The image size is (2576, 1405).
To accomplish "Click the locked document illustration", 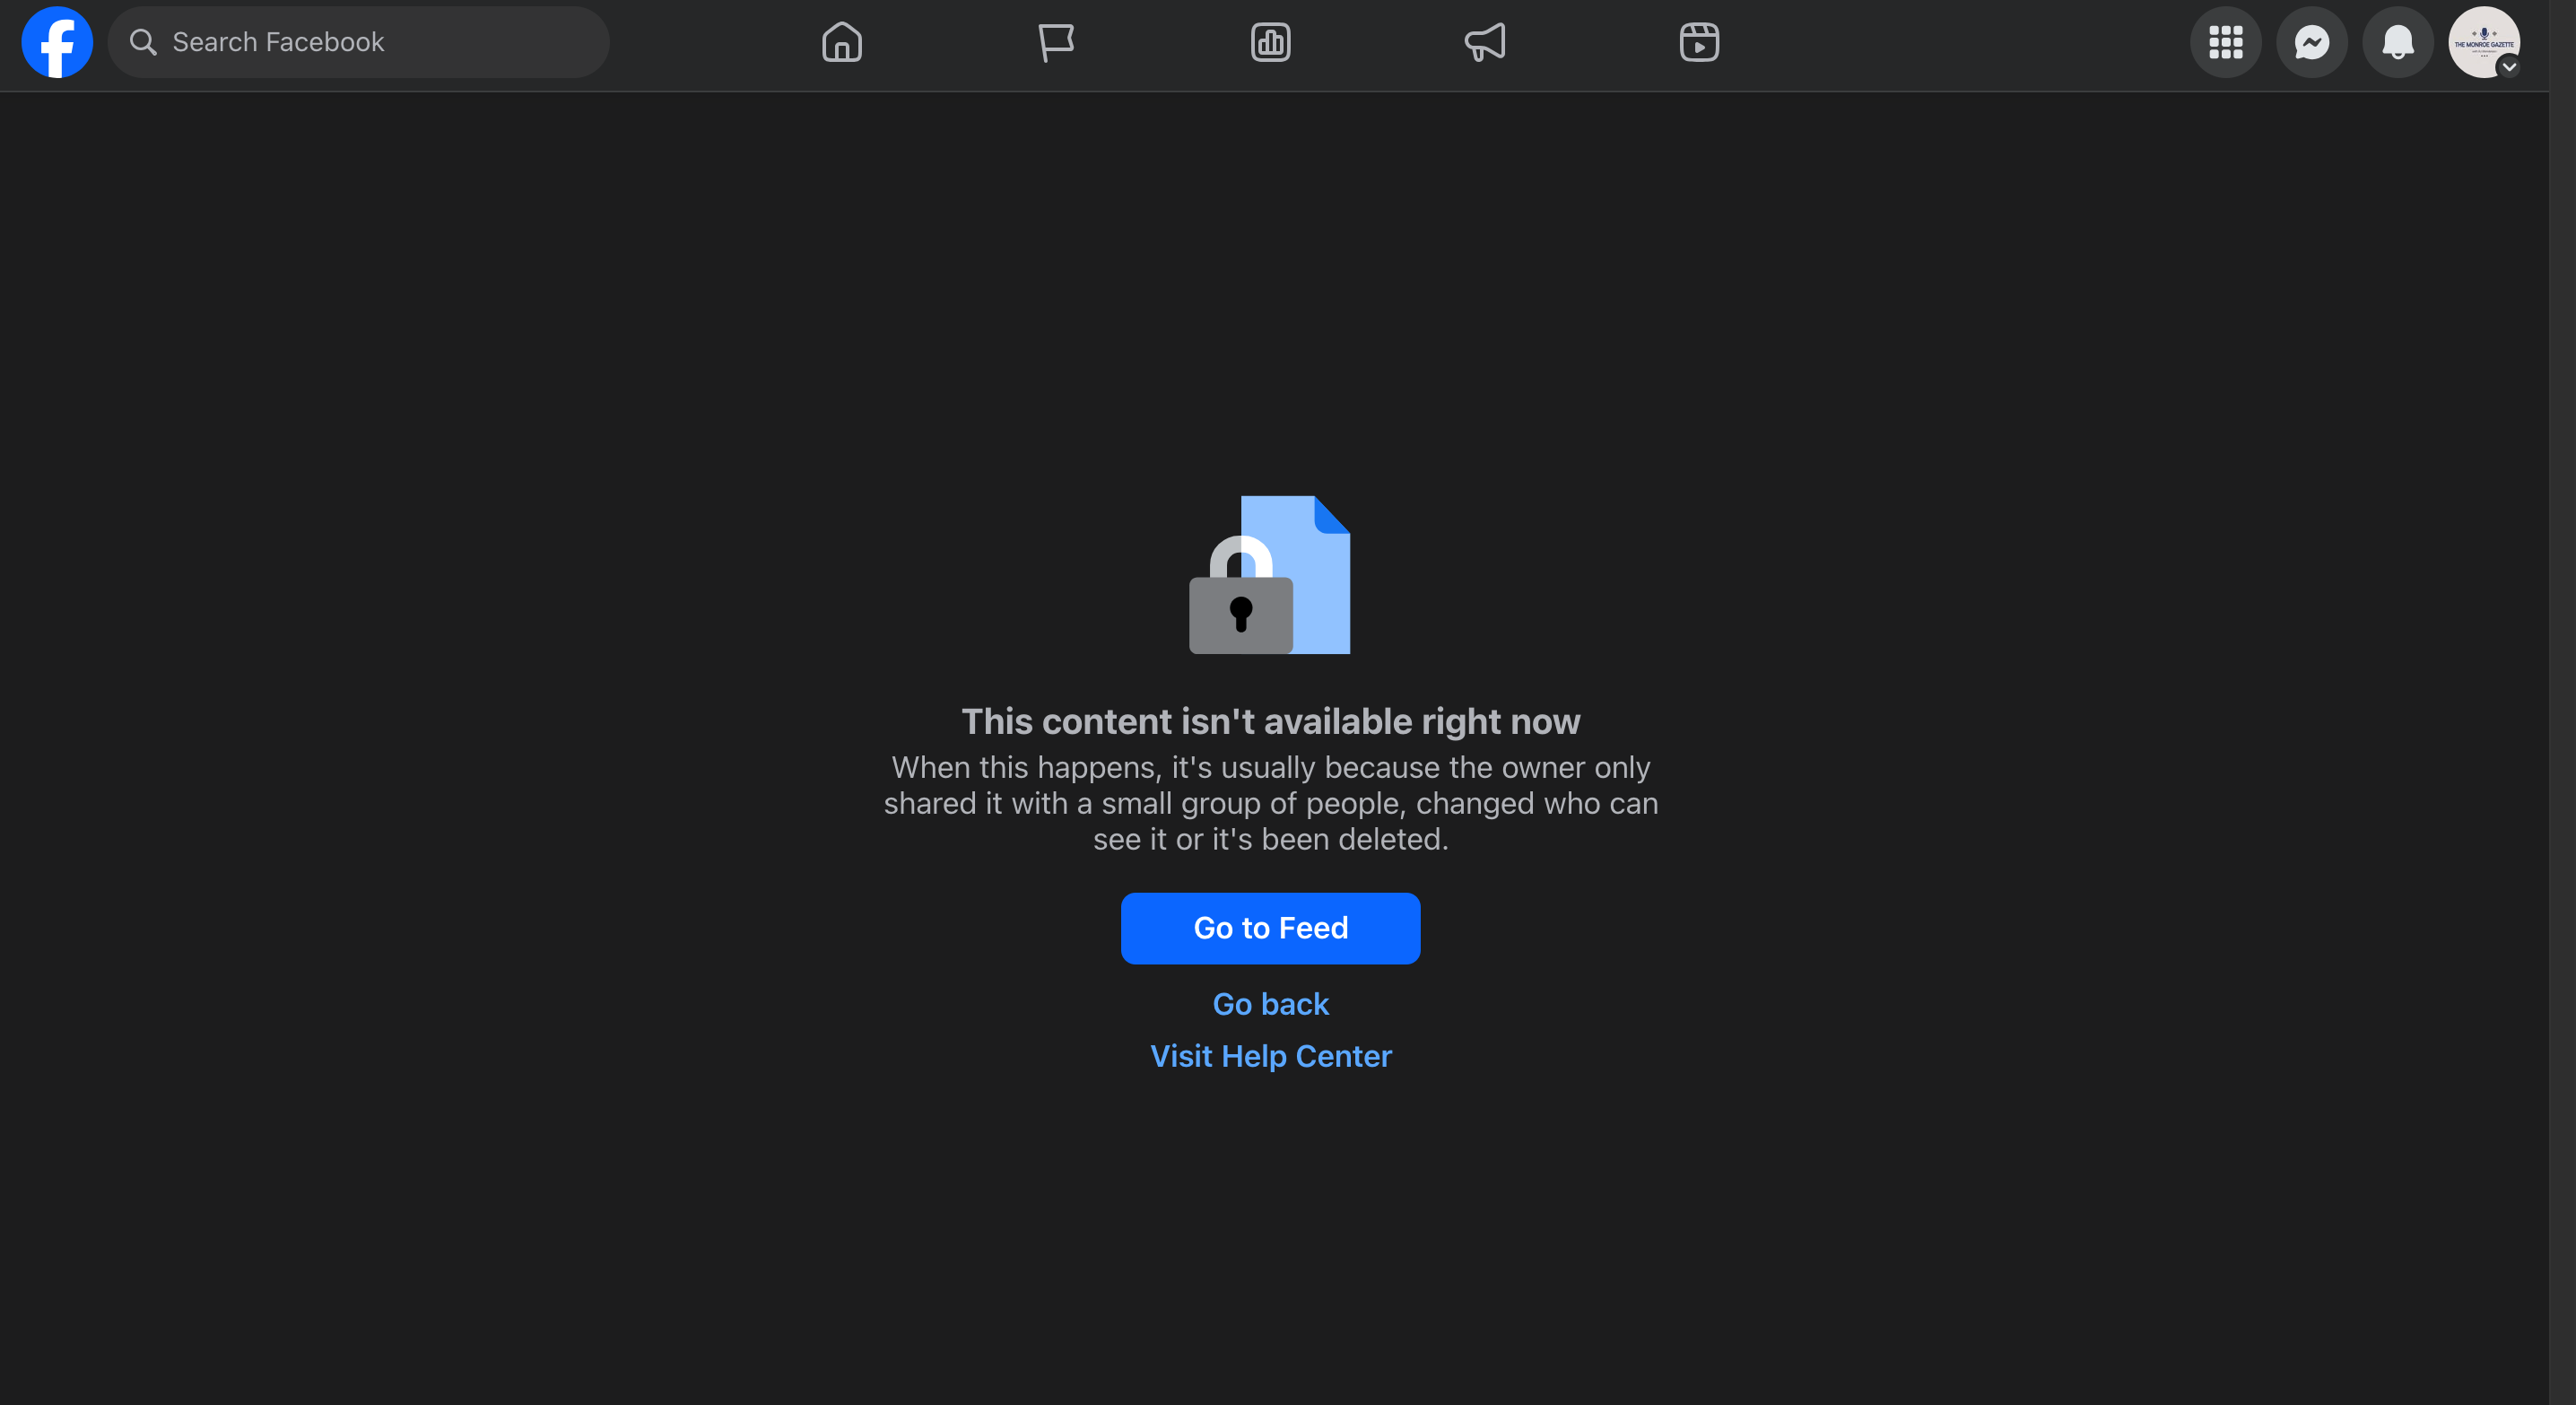I will click(x=1270, y=575).
